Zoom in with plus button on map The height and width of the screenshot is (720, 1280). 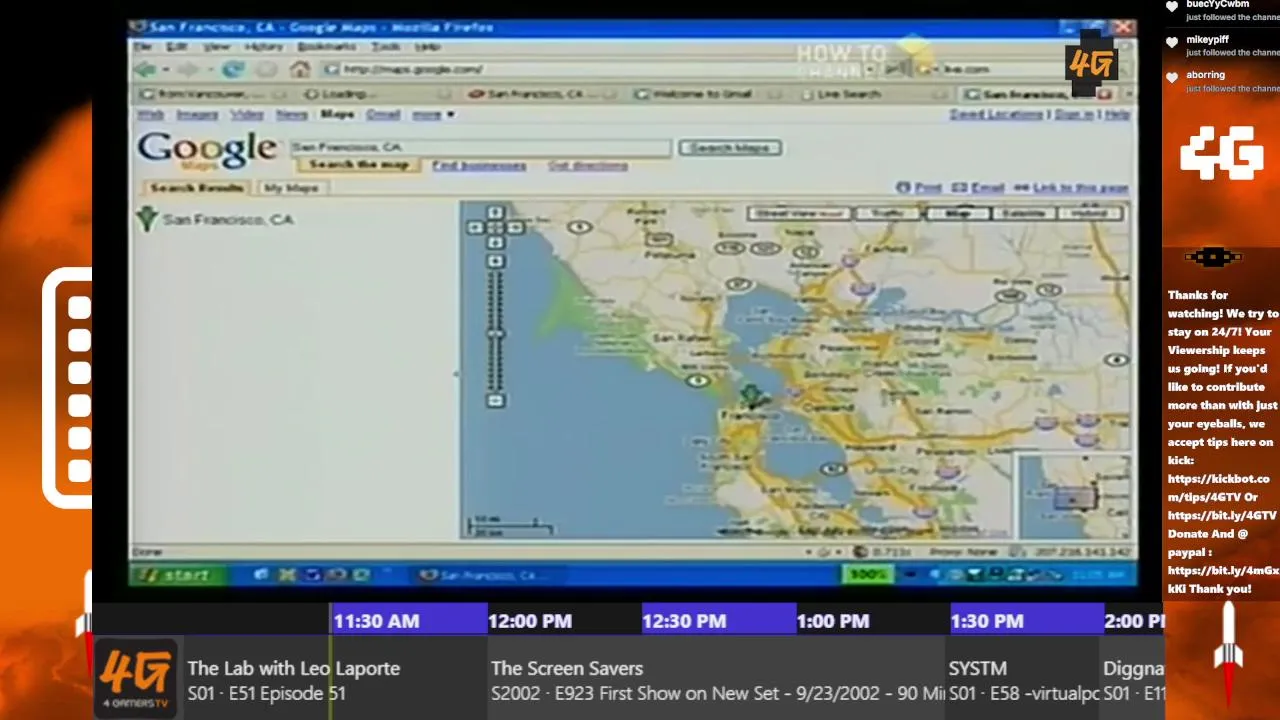tap(495, 262)
